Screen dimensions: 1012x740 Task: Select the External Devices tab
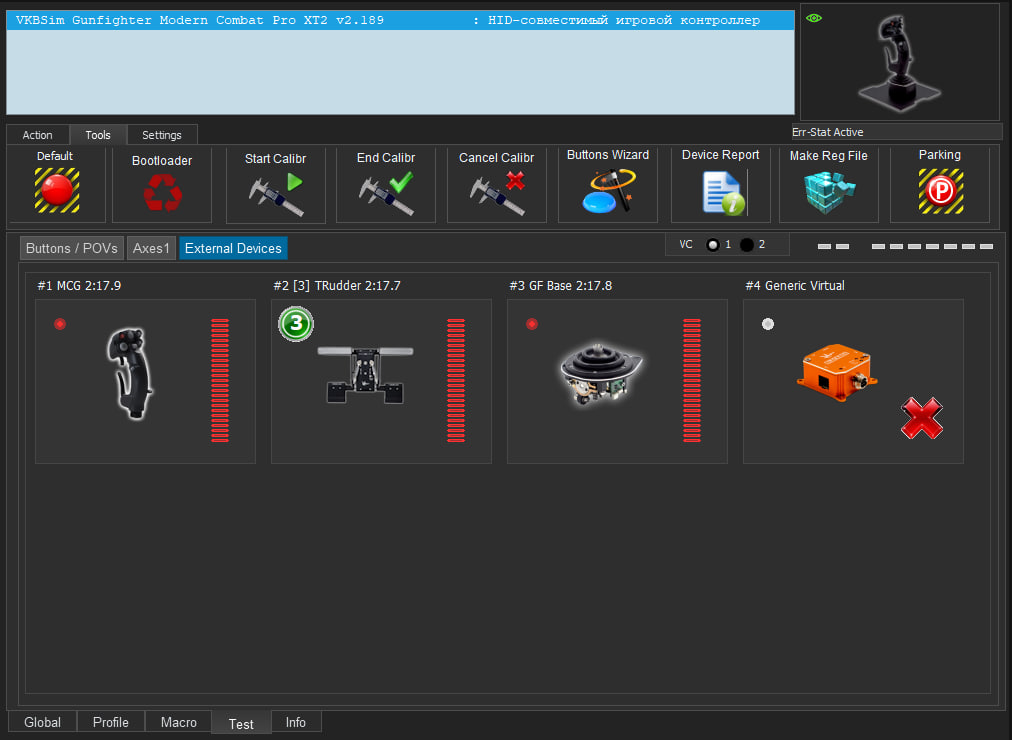click(233, 248)
